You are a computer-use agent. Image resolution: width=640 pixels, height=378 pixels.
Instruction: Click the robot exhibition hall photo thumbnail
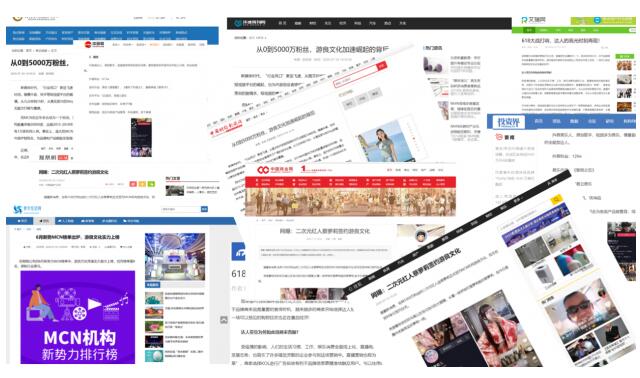coord(175,257)
